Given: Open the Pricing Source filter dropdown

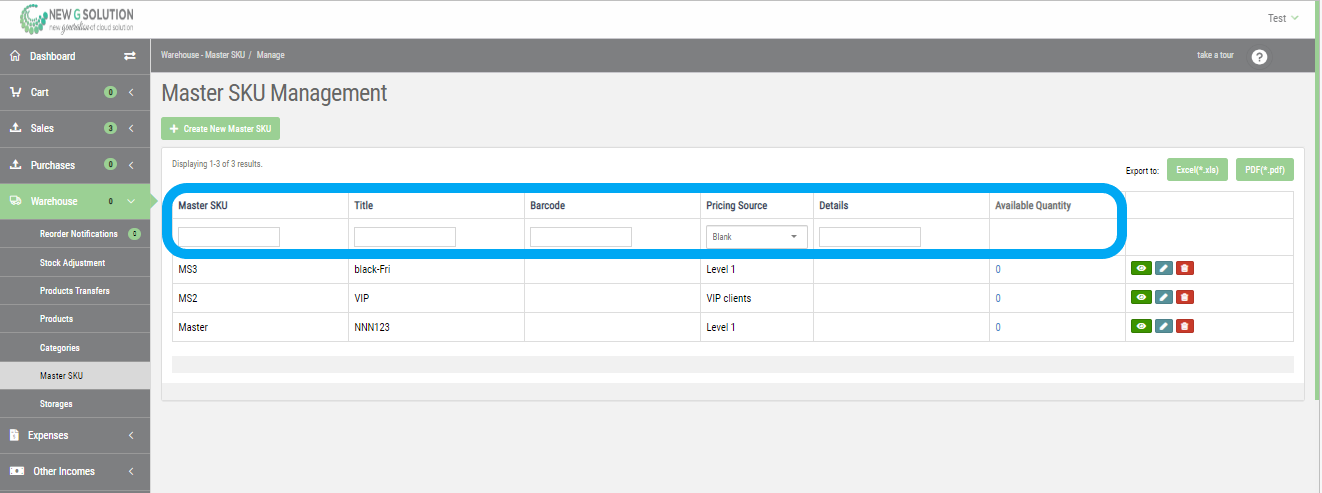Looking at the screenshot, I should click(756, 237).
